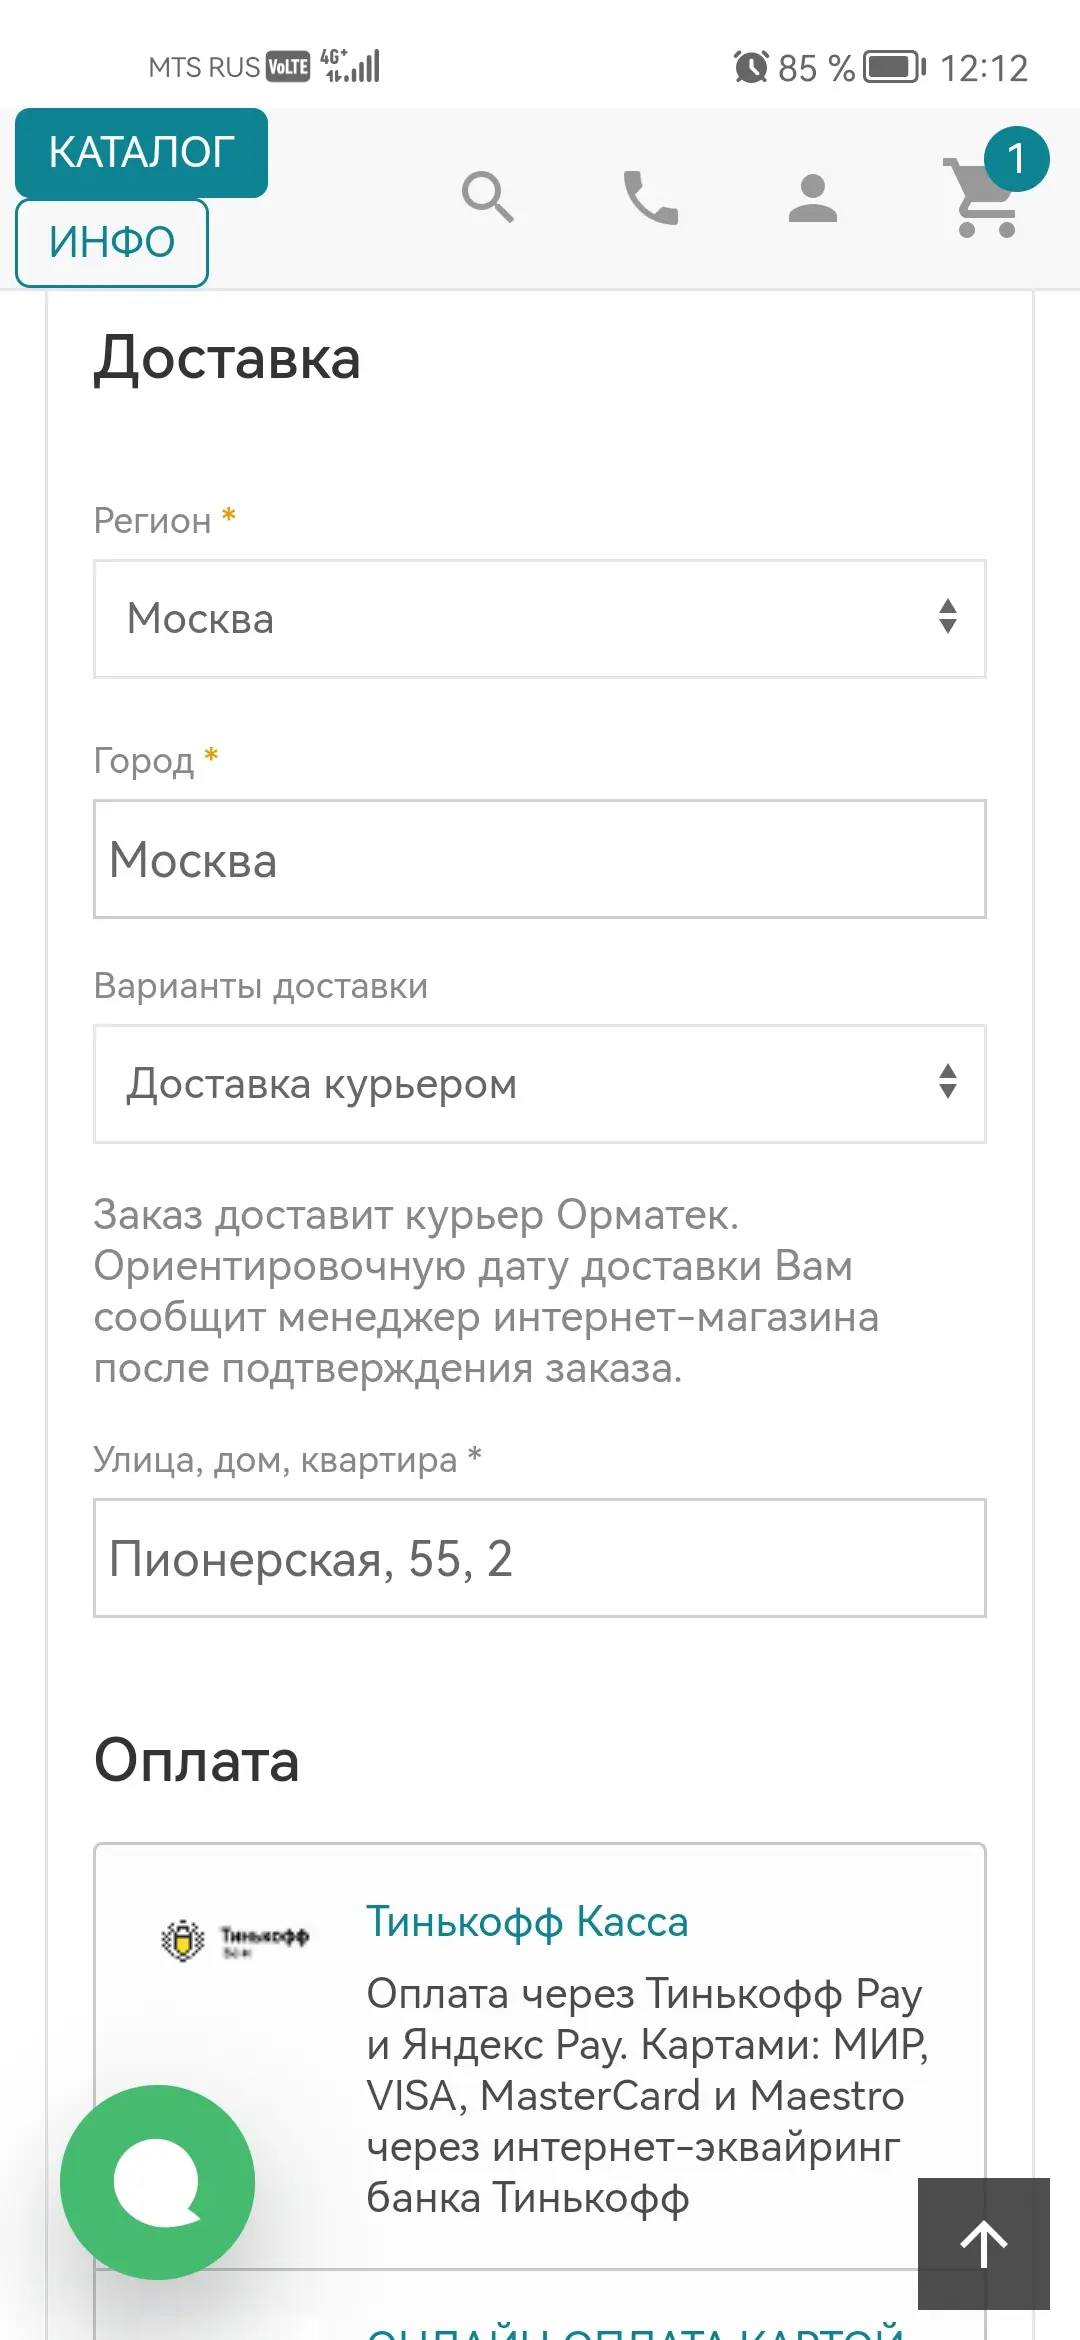
Task: Open the КАТАЛОГ menu
Action: pos(141,153)
